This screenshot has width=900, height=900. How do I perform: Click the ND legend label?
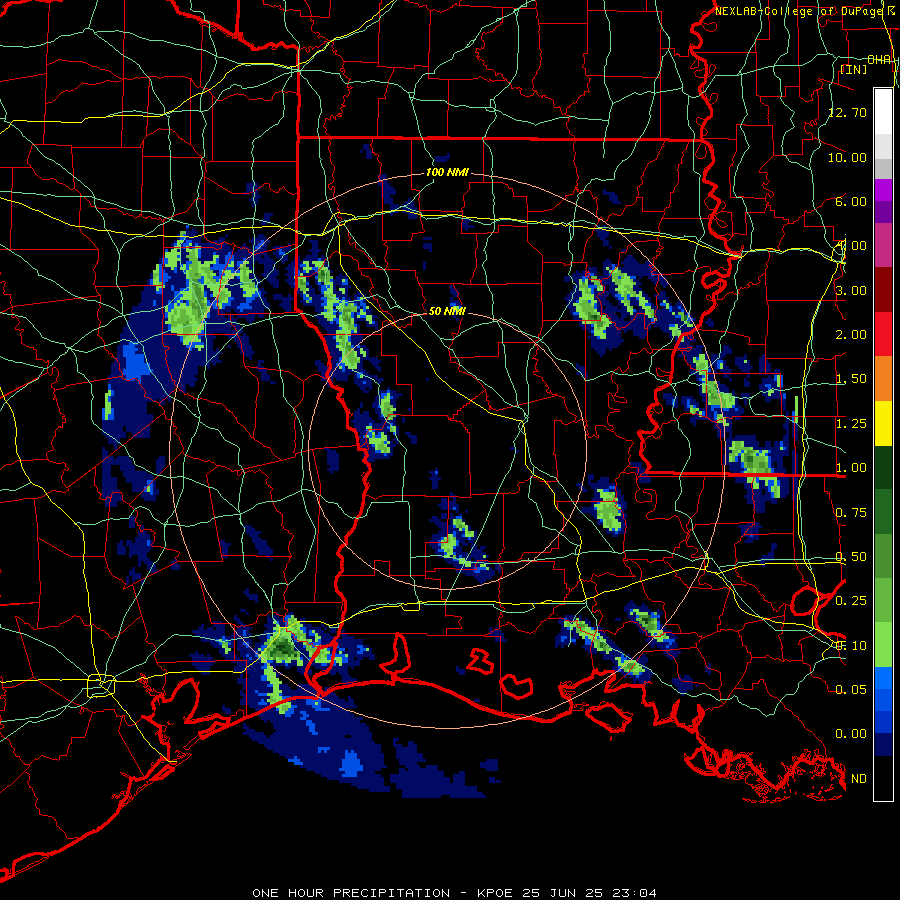point(859,779)
